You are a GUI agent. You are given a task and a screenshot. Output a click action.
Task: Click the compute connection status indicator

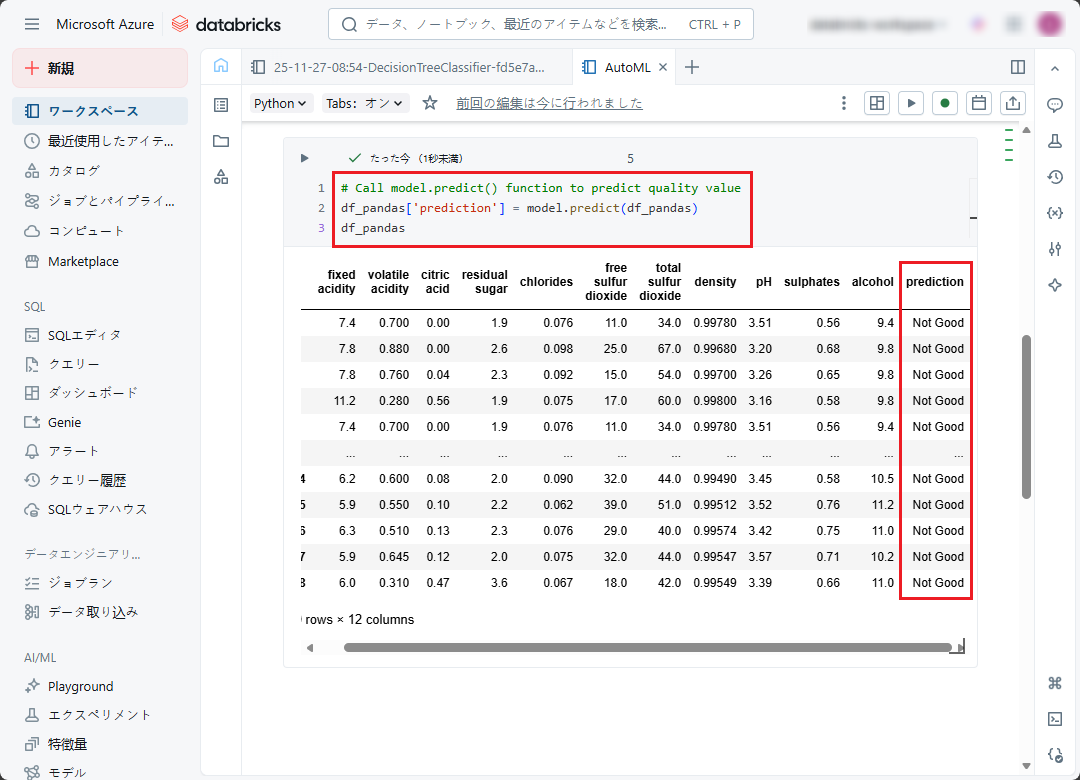[944, 103]
